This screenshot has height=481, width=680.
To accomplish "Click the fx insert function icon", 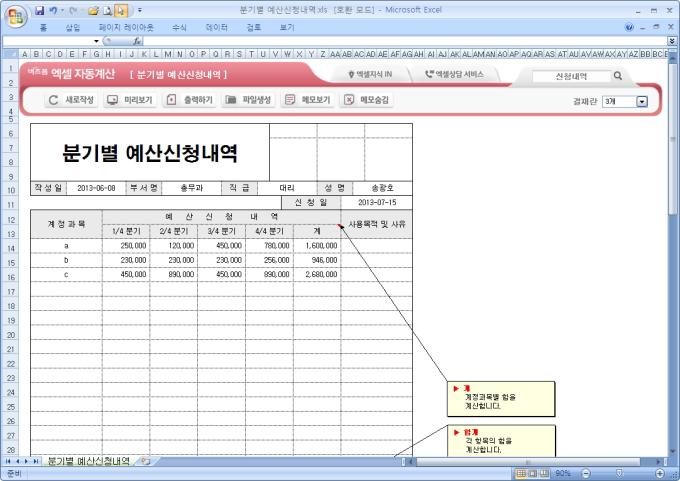I will [137, 41].
